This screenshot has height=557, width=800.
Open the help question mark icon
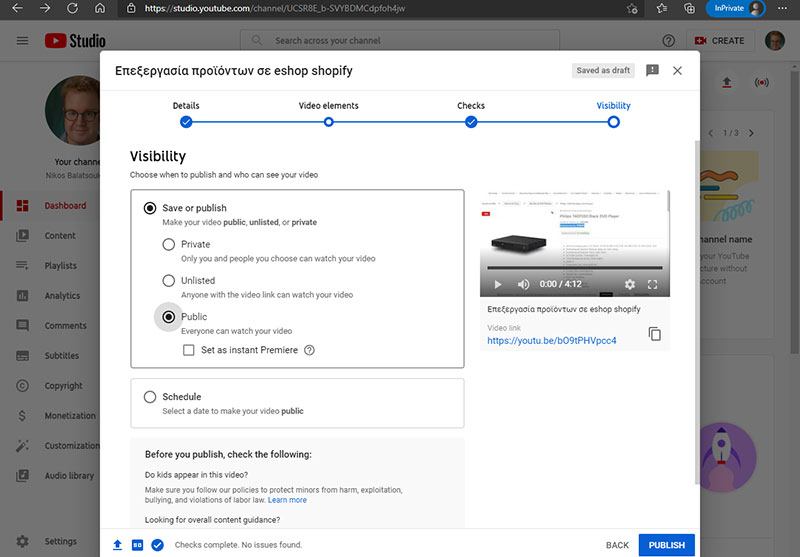(x=668, y=40)
